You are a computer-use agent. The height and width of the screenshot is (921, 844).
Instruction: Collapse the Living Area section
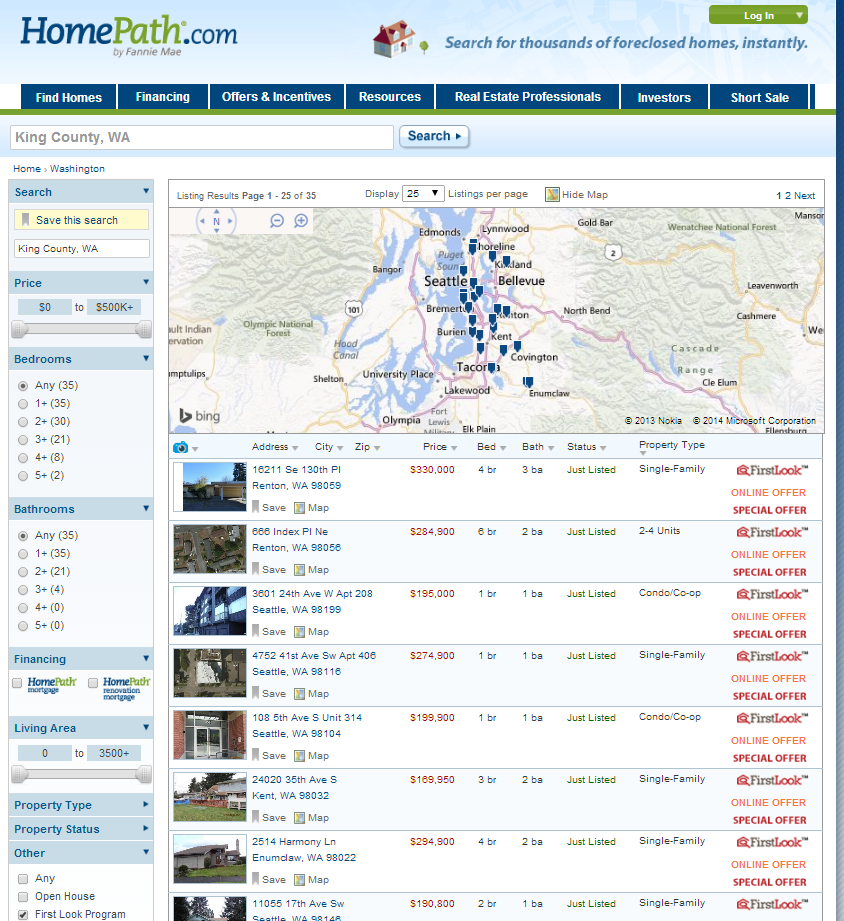pyautogui.click(x=146, y=727)
